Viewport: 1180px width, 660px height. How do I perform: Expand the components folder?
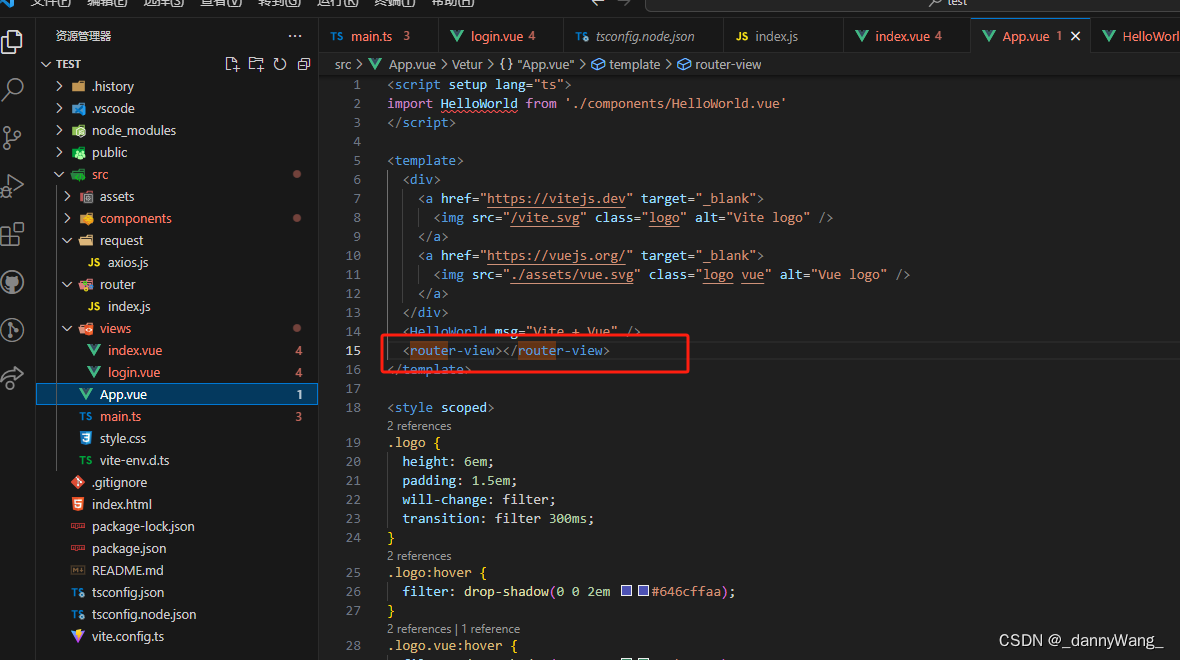[67, 218]
